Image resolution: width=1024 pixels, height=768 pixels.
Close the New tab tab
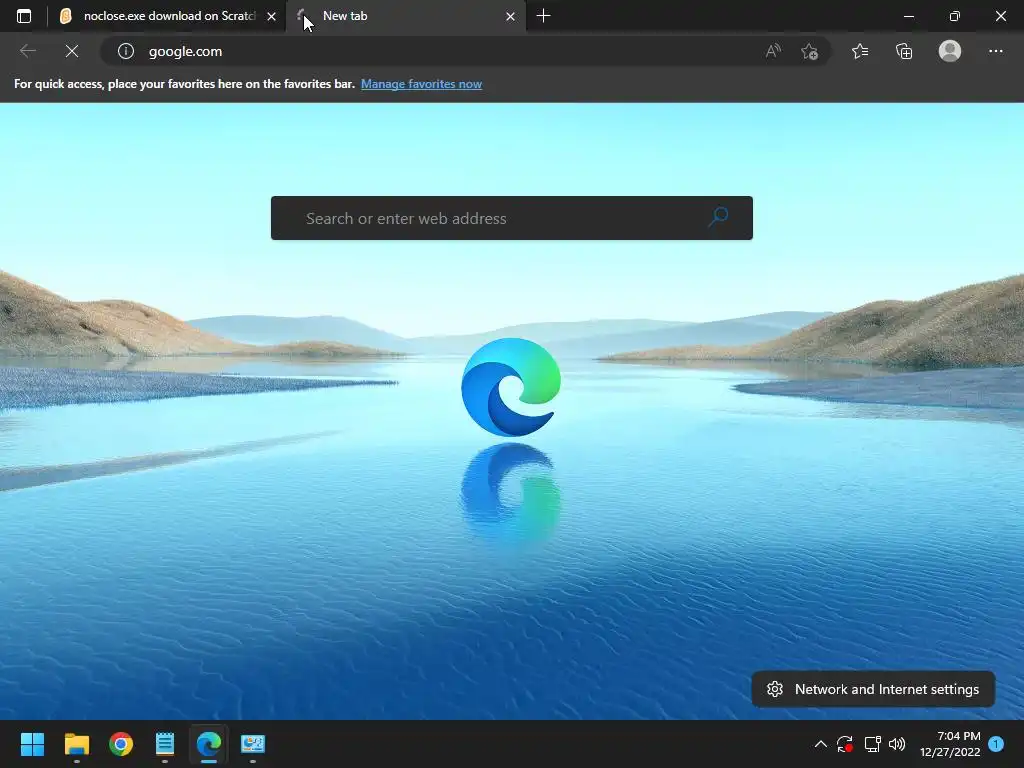click(510, 16)
